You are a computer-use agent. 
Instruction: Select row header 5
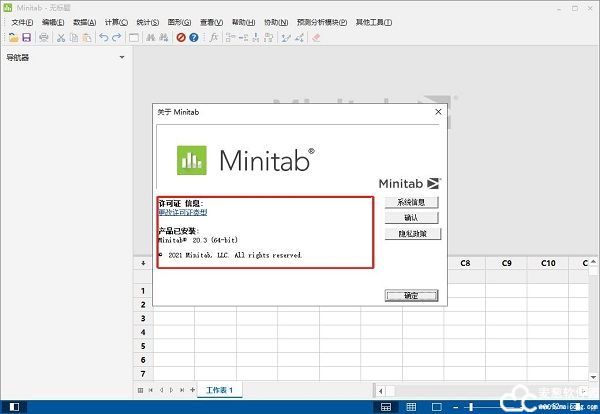click(x=143, y=346)
